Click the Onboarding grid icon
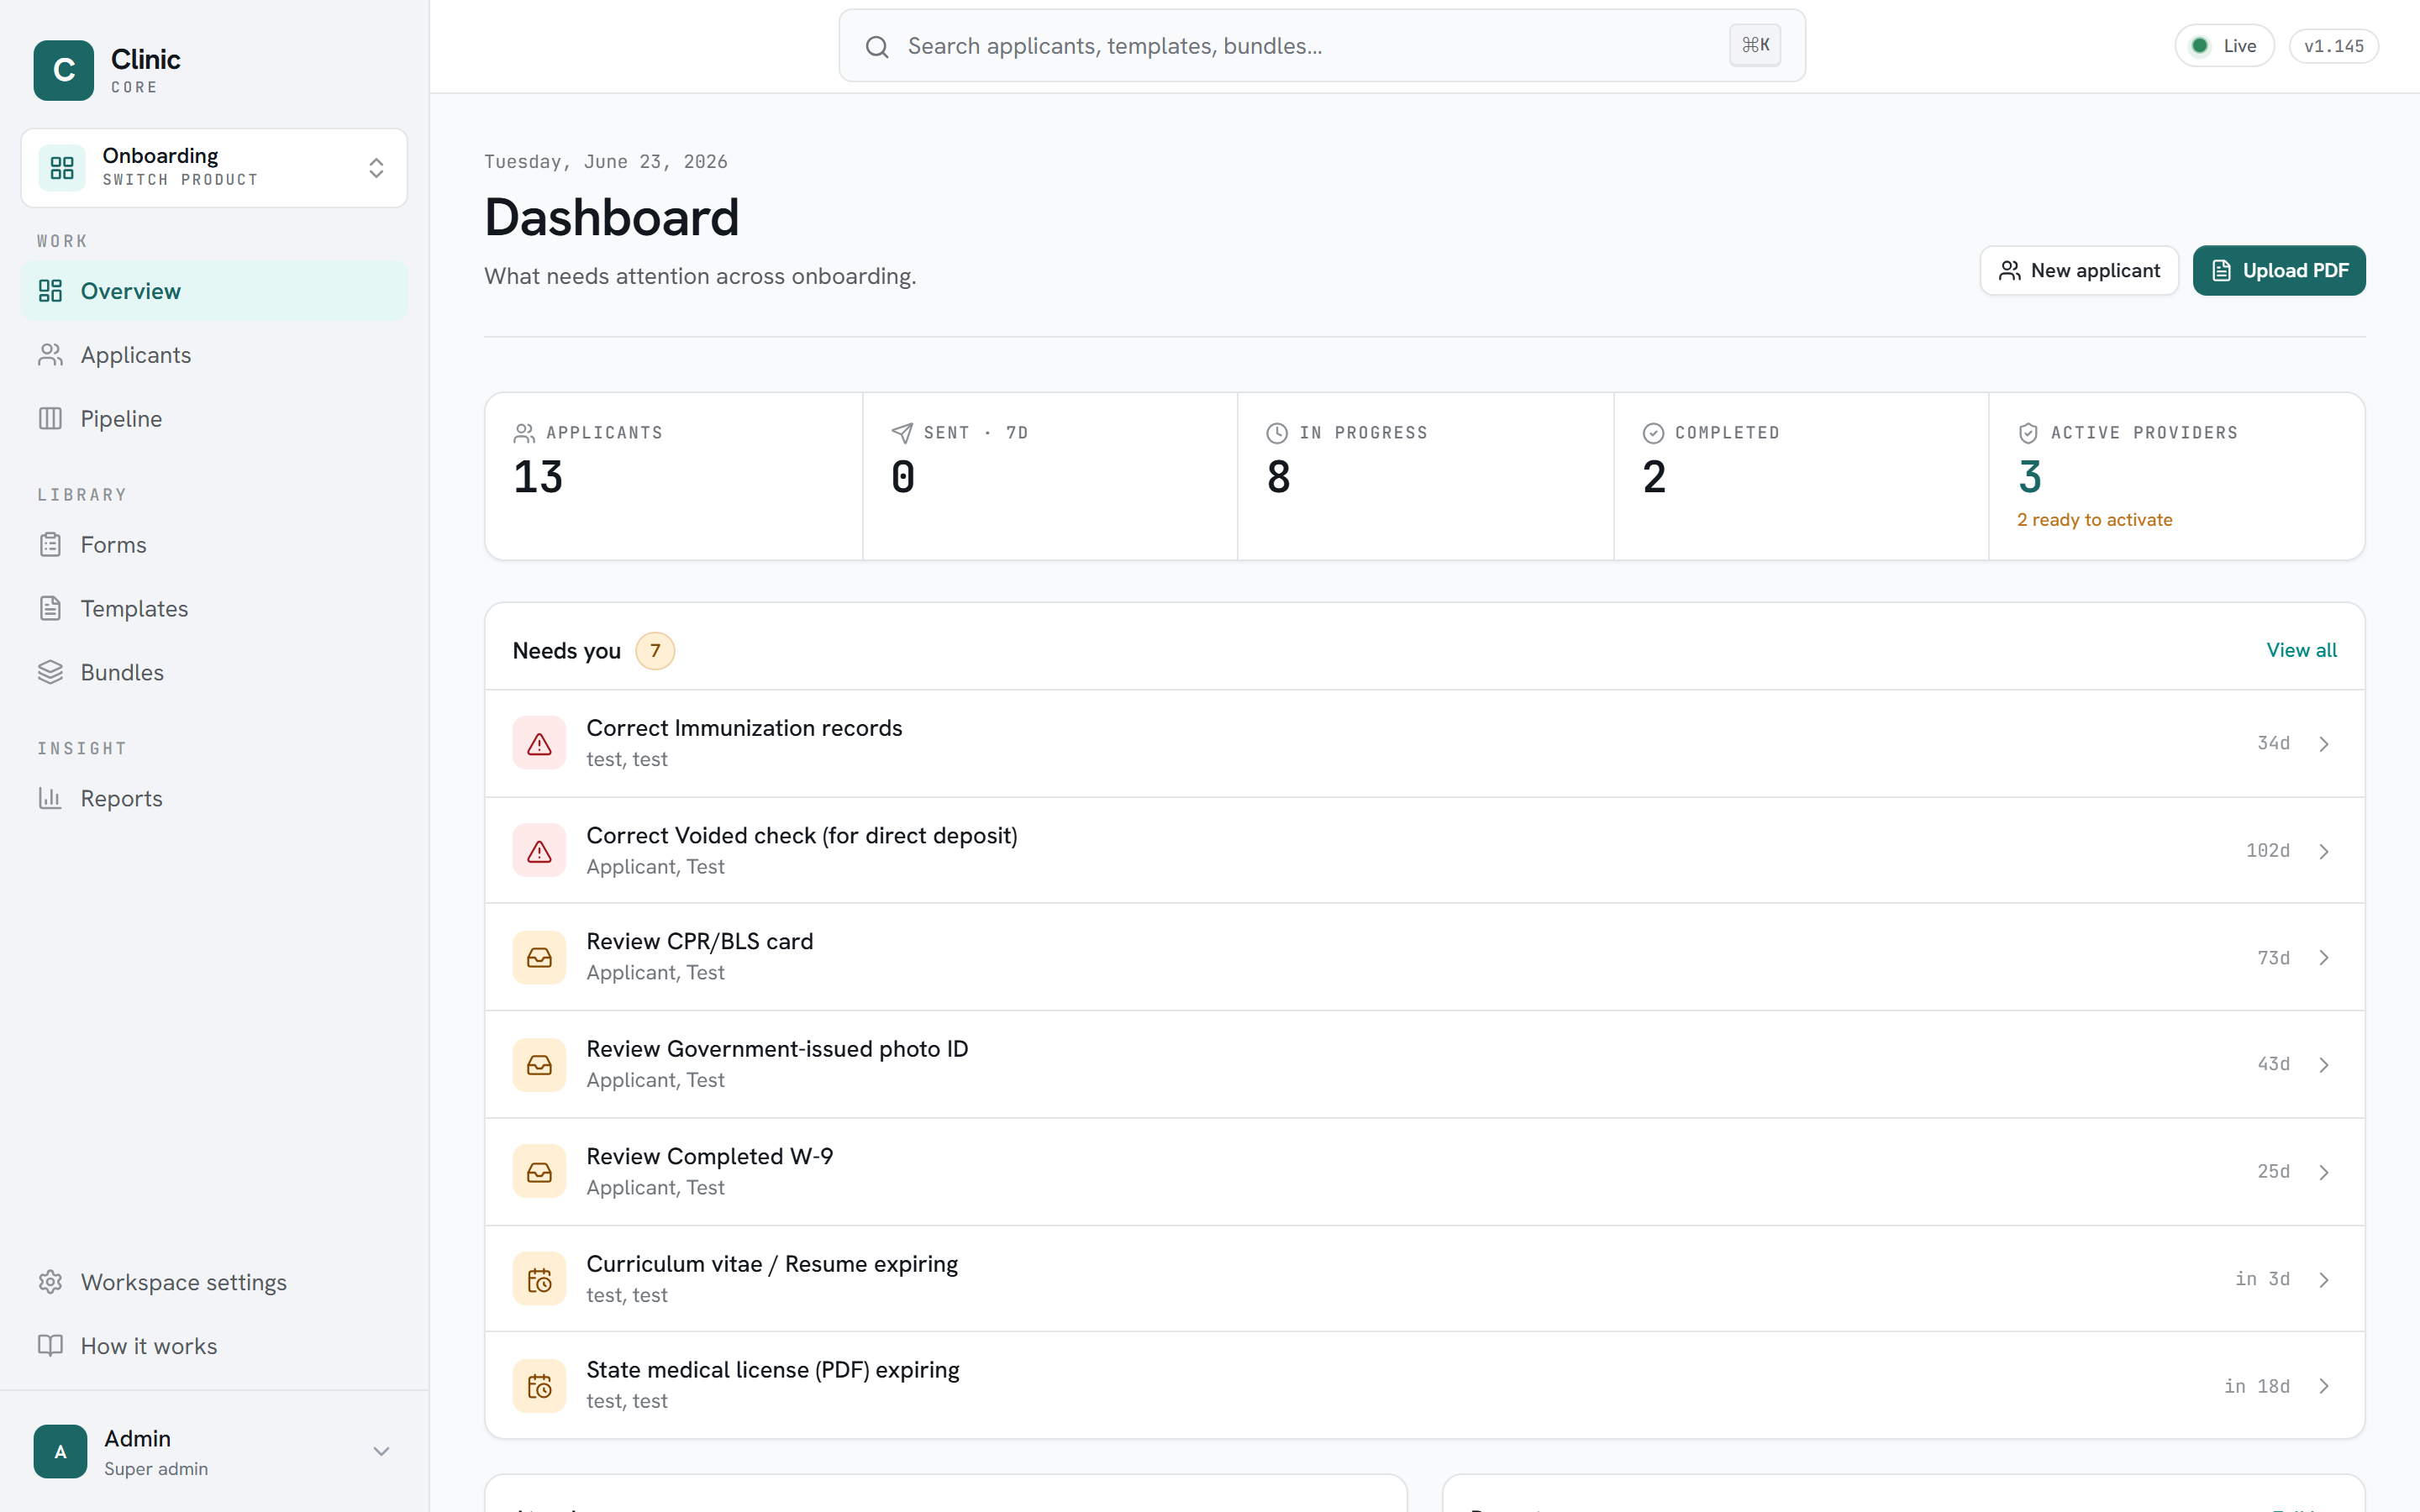 pyautogui.click(x=62, y=167)
